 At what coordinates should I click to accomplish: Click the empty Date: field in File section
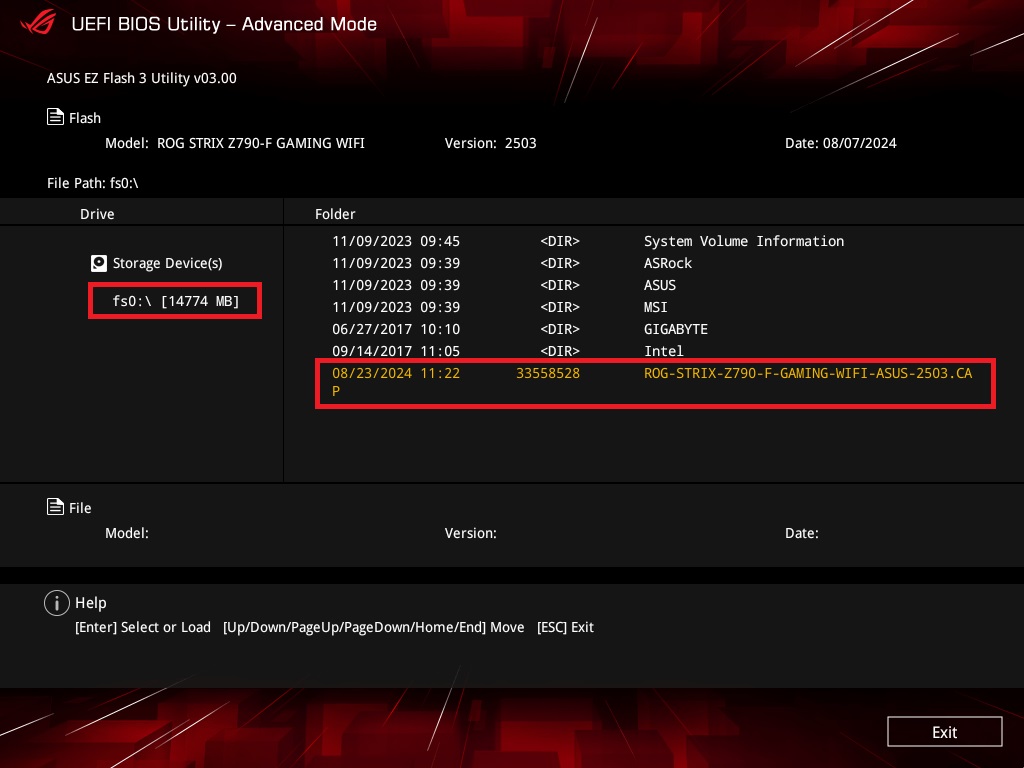[x=802, y=533]
